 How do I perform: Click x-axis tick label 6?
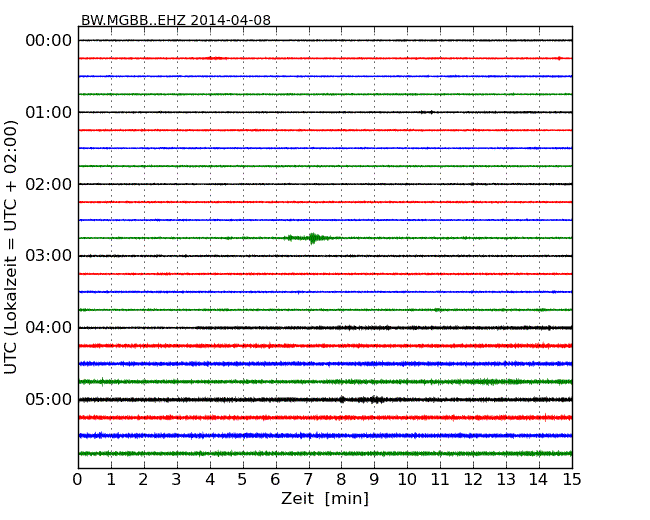[275, 480]
